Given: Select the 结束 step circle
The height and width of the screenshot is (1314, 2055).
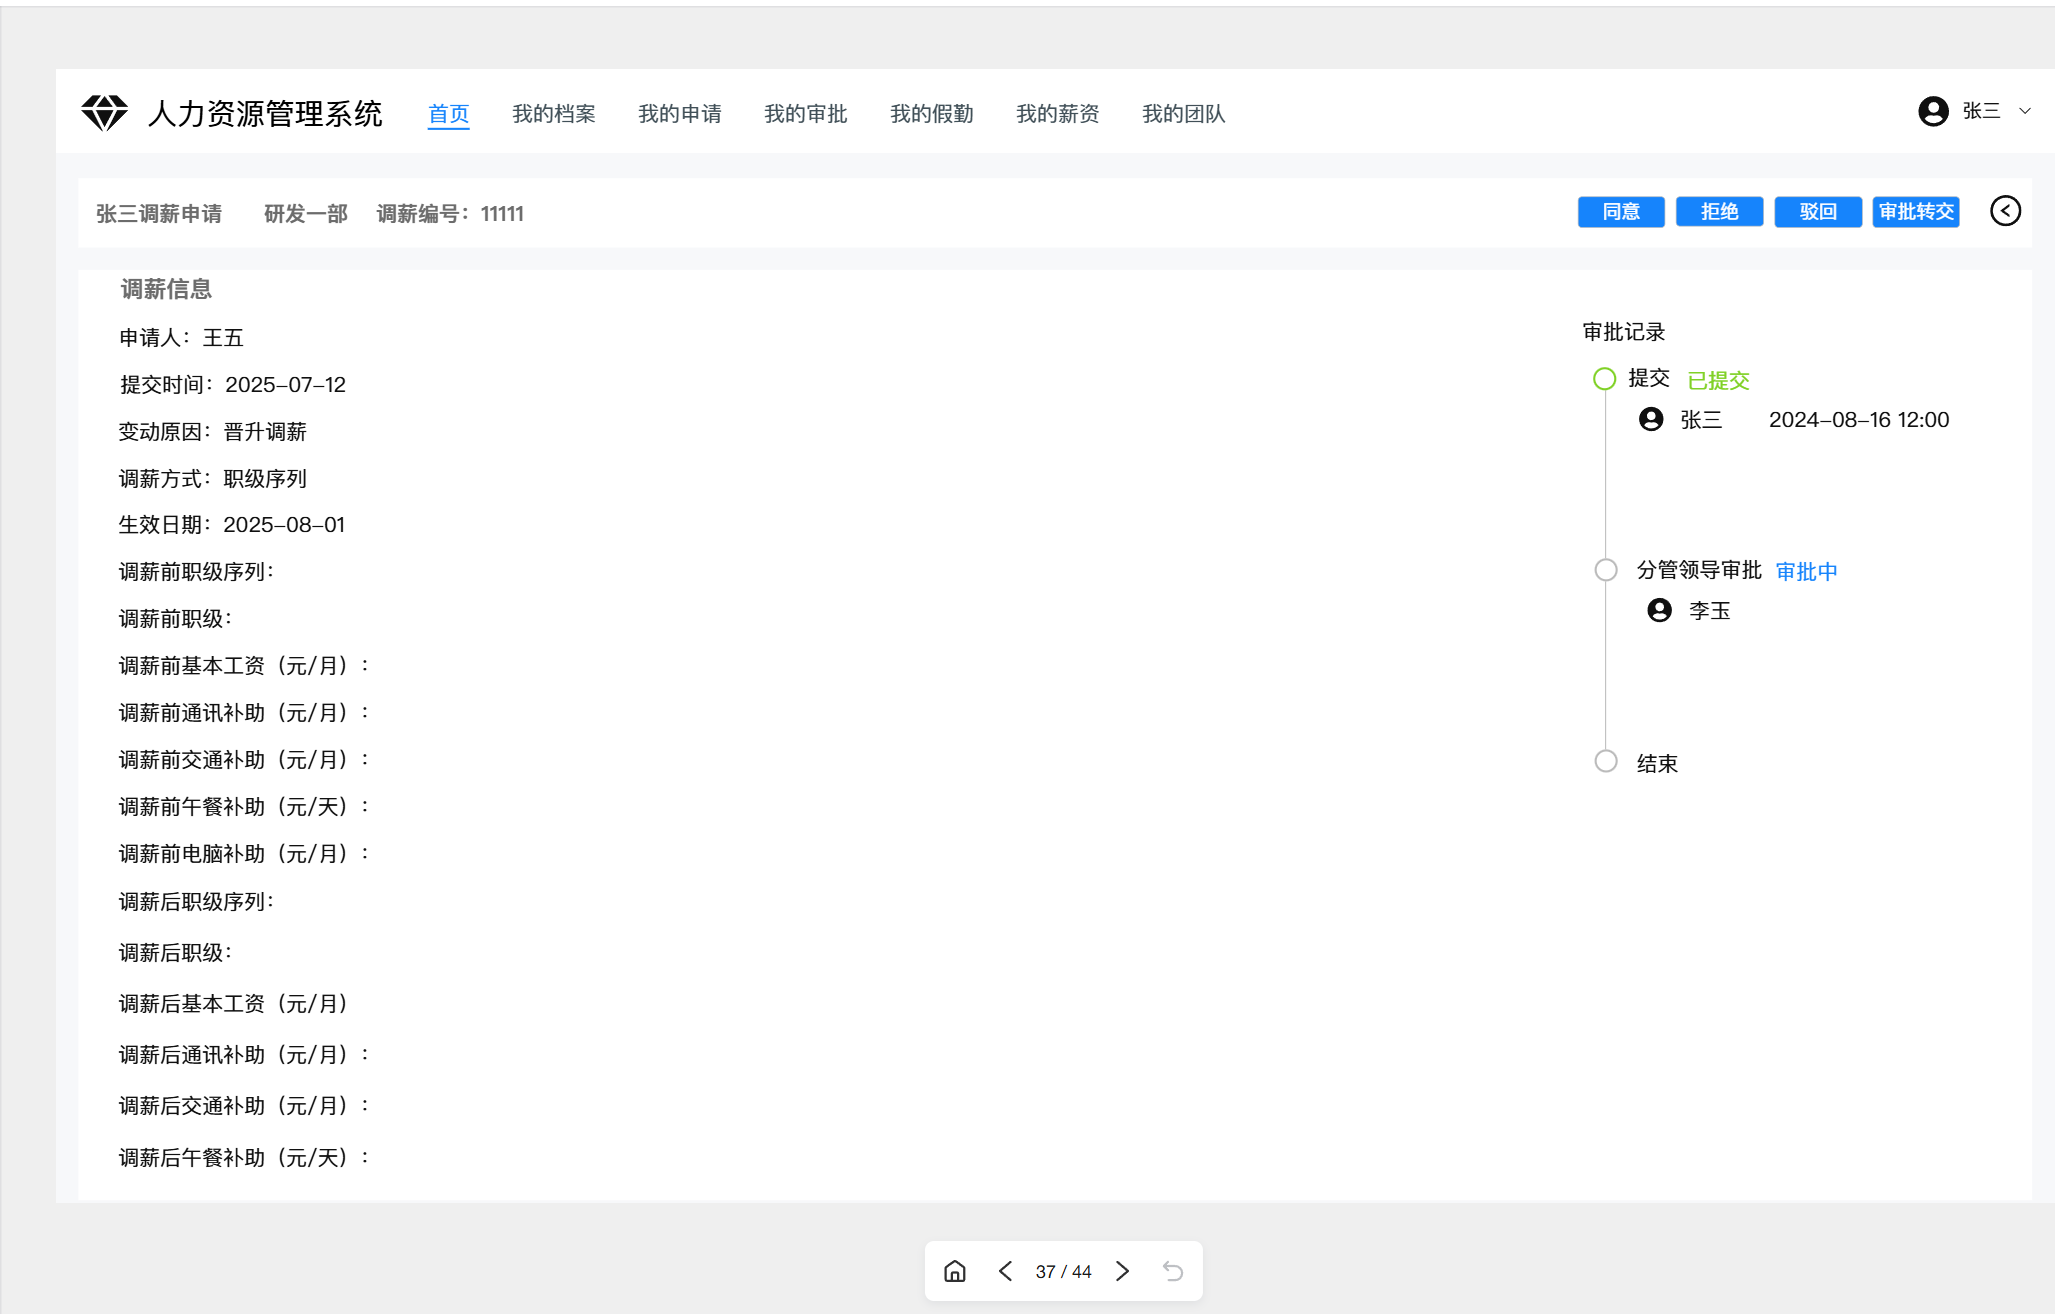Looking at the screenshot, I should point(1605,762).
